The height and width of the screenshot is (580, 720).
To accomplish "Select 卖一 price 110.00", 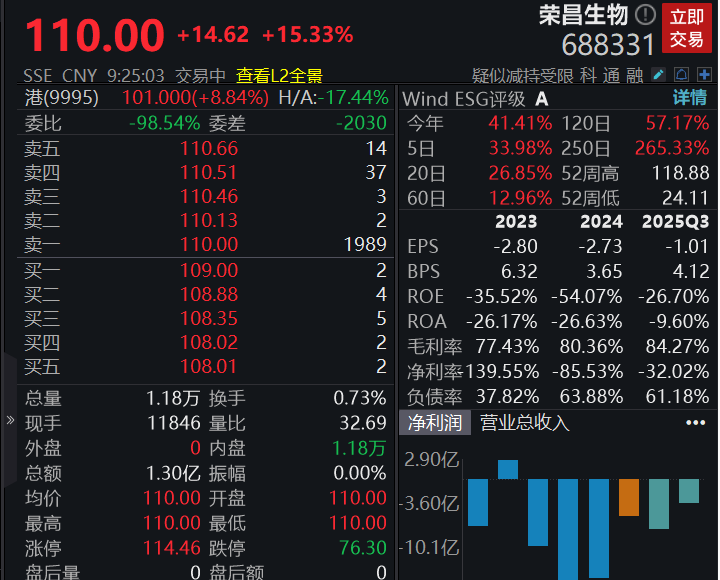I will [209, 244].
